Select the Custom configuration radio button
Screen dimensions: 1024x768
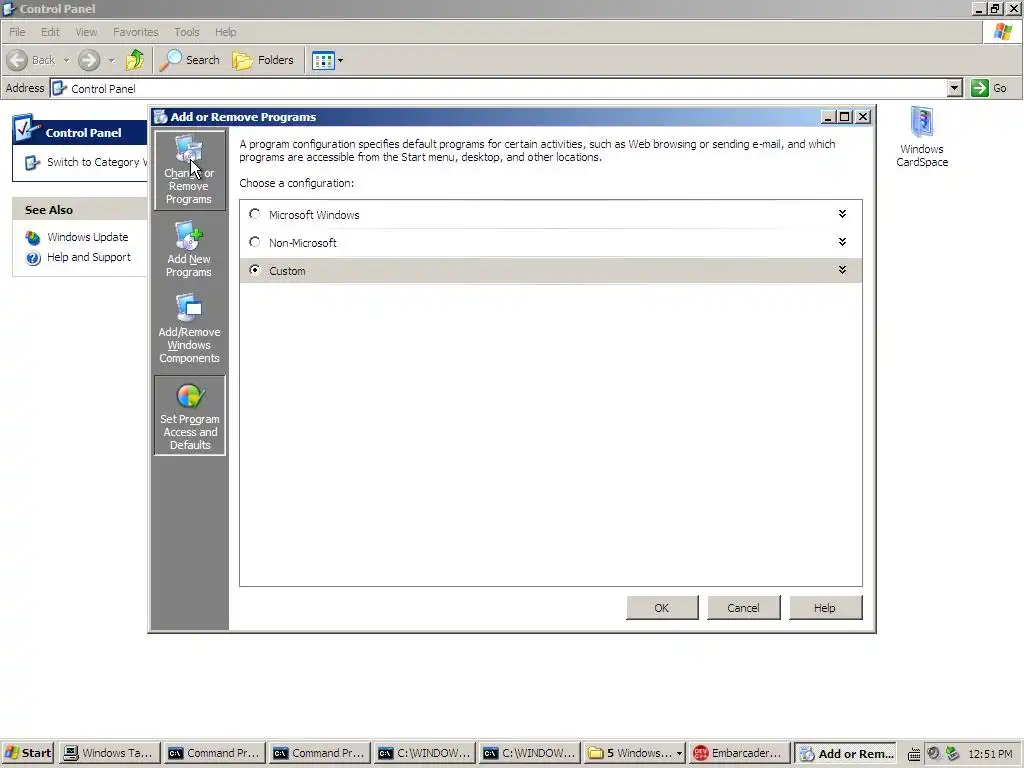click(255, 270)
